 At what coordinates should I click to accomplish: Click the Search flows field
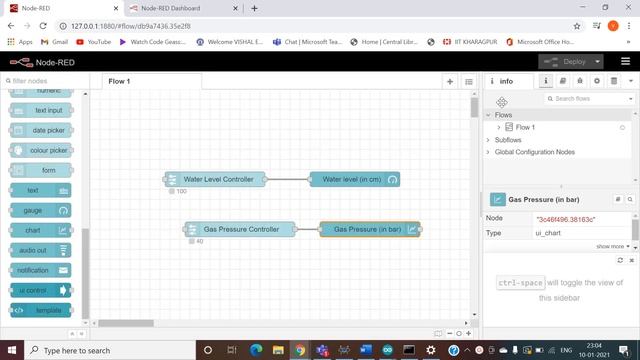(587, 98)
